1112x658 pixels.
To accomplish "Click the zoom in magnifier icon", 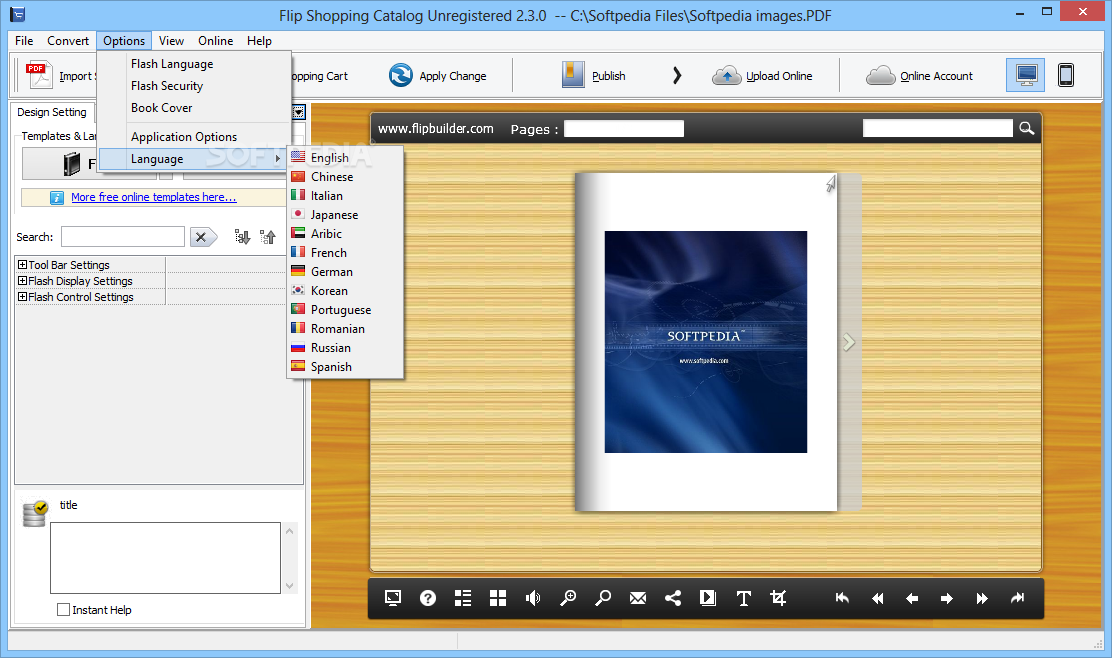I will [x=568, y=598].
